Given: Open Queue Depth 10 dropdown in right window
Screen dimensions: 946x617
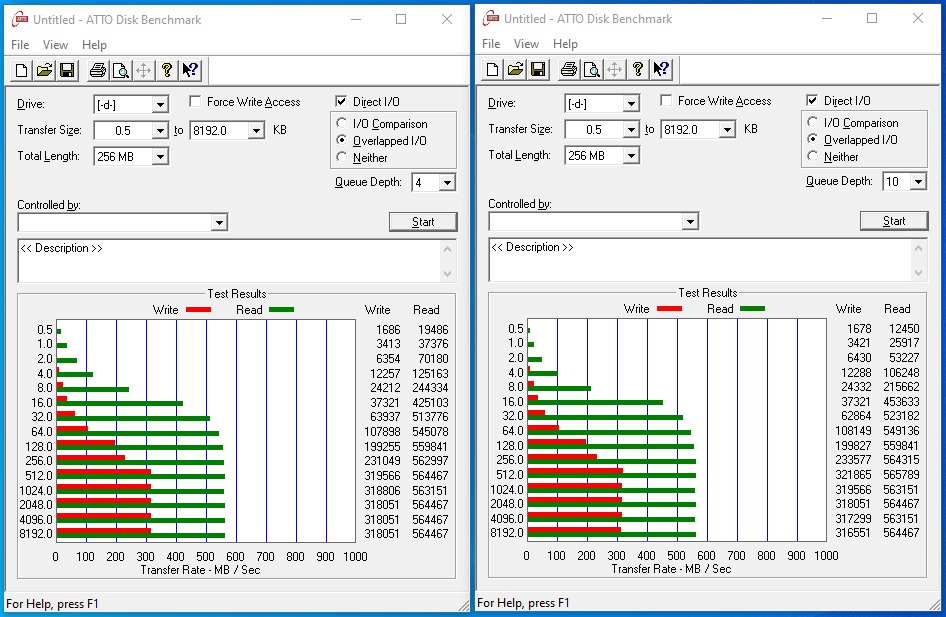Looking at the screenshot, I should click(x=918, y=181).
